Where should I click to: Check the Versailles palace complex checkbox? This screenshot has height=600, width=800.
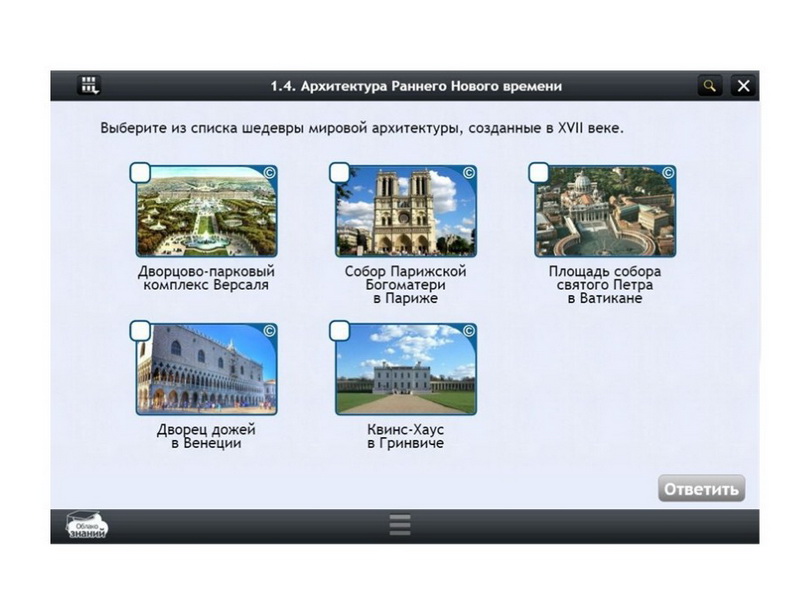coord(141,174)
